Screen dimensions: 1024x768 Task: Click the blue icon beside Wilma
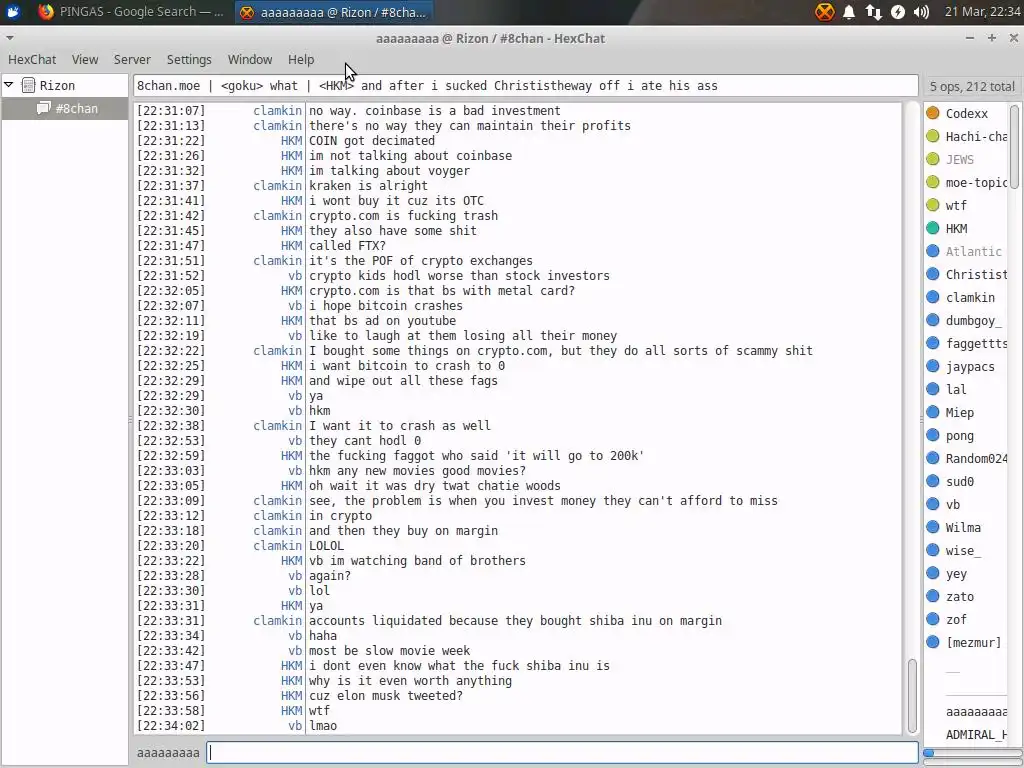[x=933, y=528]
